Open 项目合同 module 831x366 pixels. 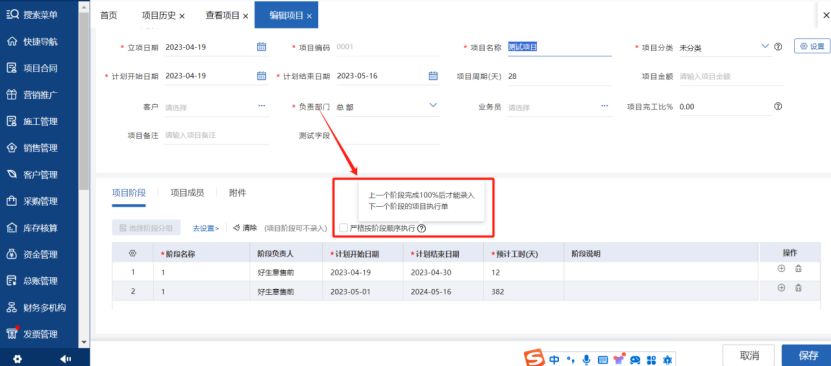[x=32, y=68]
